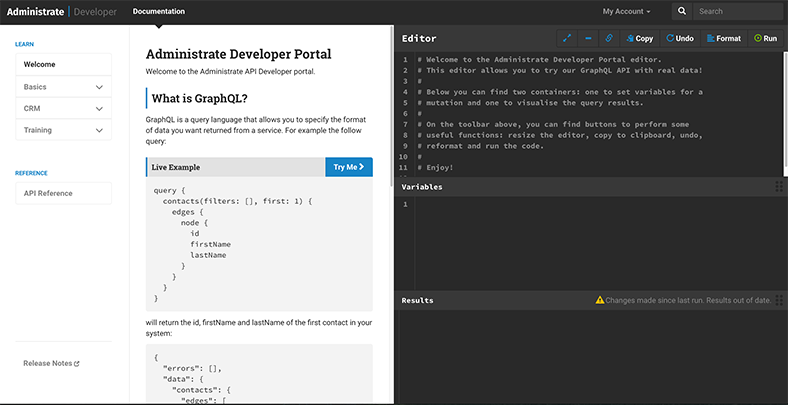Open the API Reference page
The height and width of the screenshot is (405, 788).
click(x=63, y=193)
